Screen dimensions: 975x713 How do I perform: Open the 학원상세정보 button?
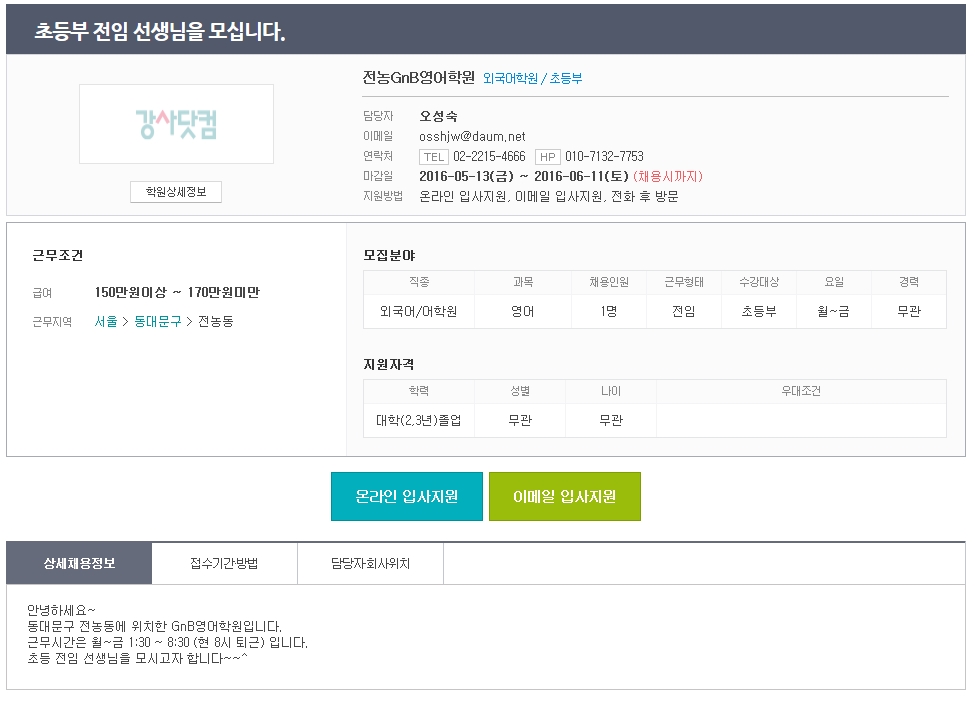tap(176, 191)
